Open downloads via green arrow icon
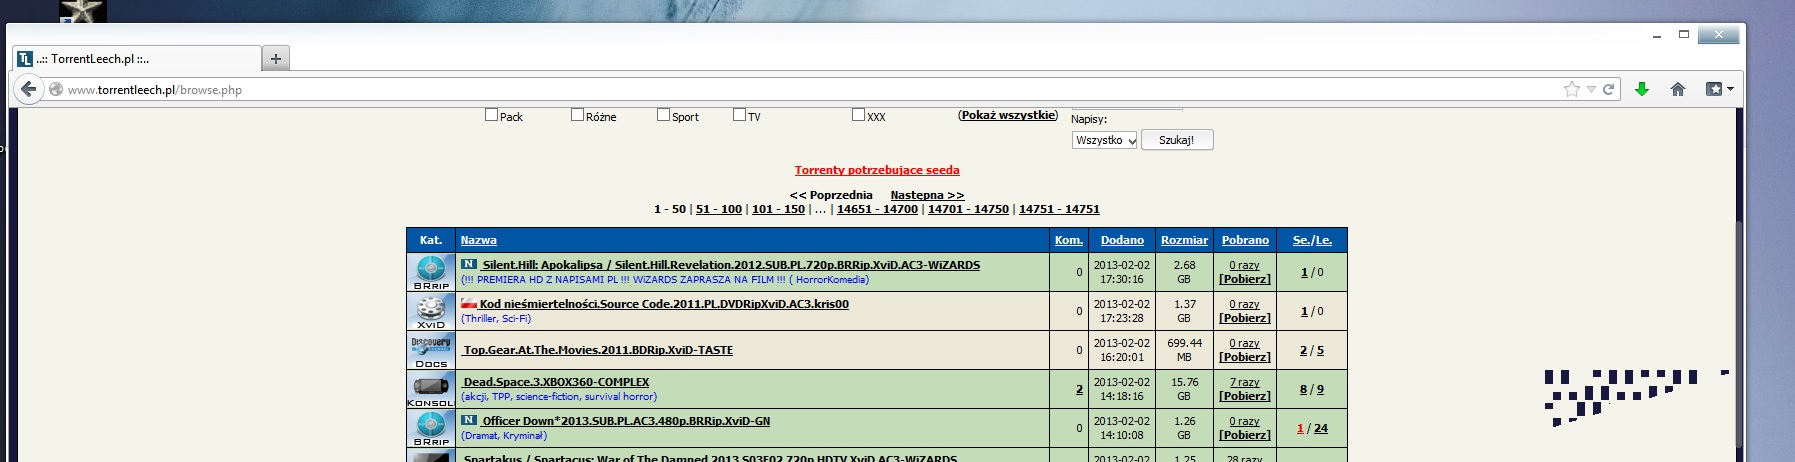Image resolution: width=1795 pixels, height=462 pixels. pos(1641,89)
